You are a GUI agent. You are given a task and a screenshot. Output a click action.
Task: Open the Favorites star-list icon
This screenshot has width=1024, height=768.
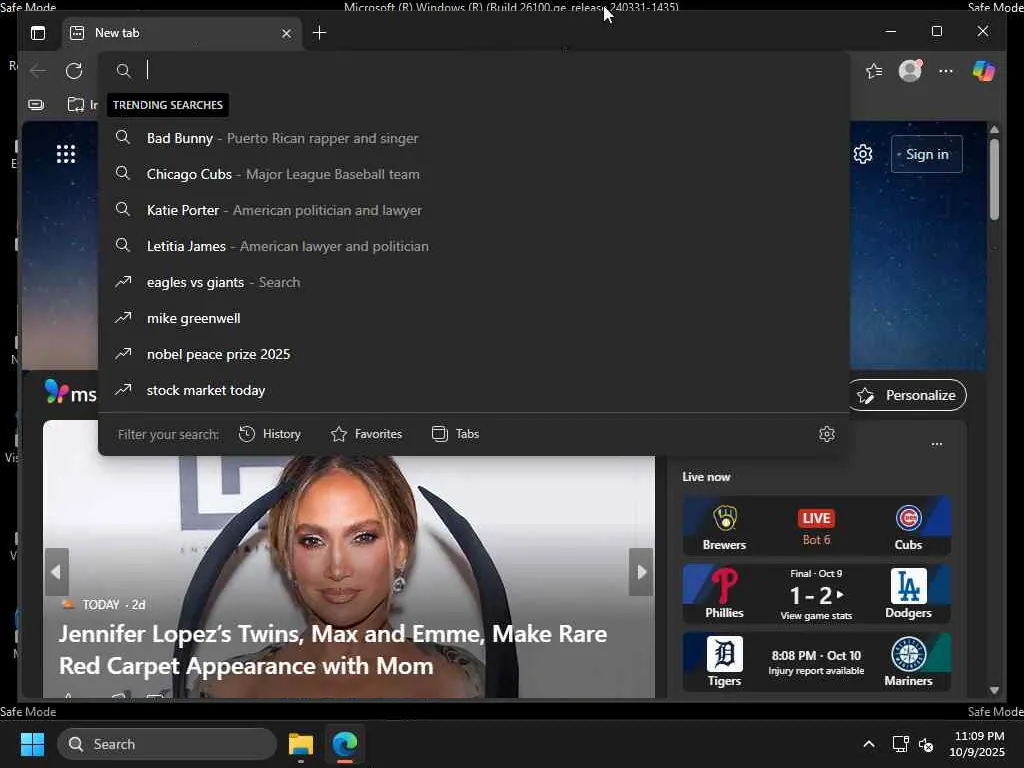874,71
